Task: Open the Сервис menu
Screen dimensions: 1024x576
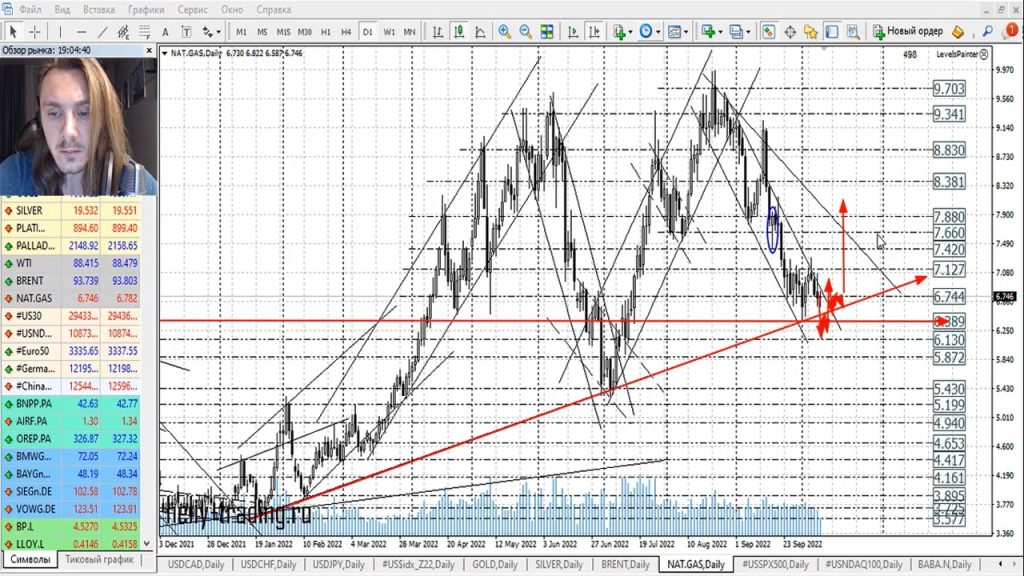Action: pyautogui.click(x=192, y=9)
